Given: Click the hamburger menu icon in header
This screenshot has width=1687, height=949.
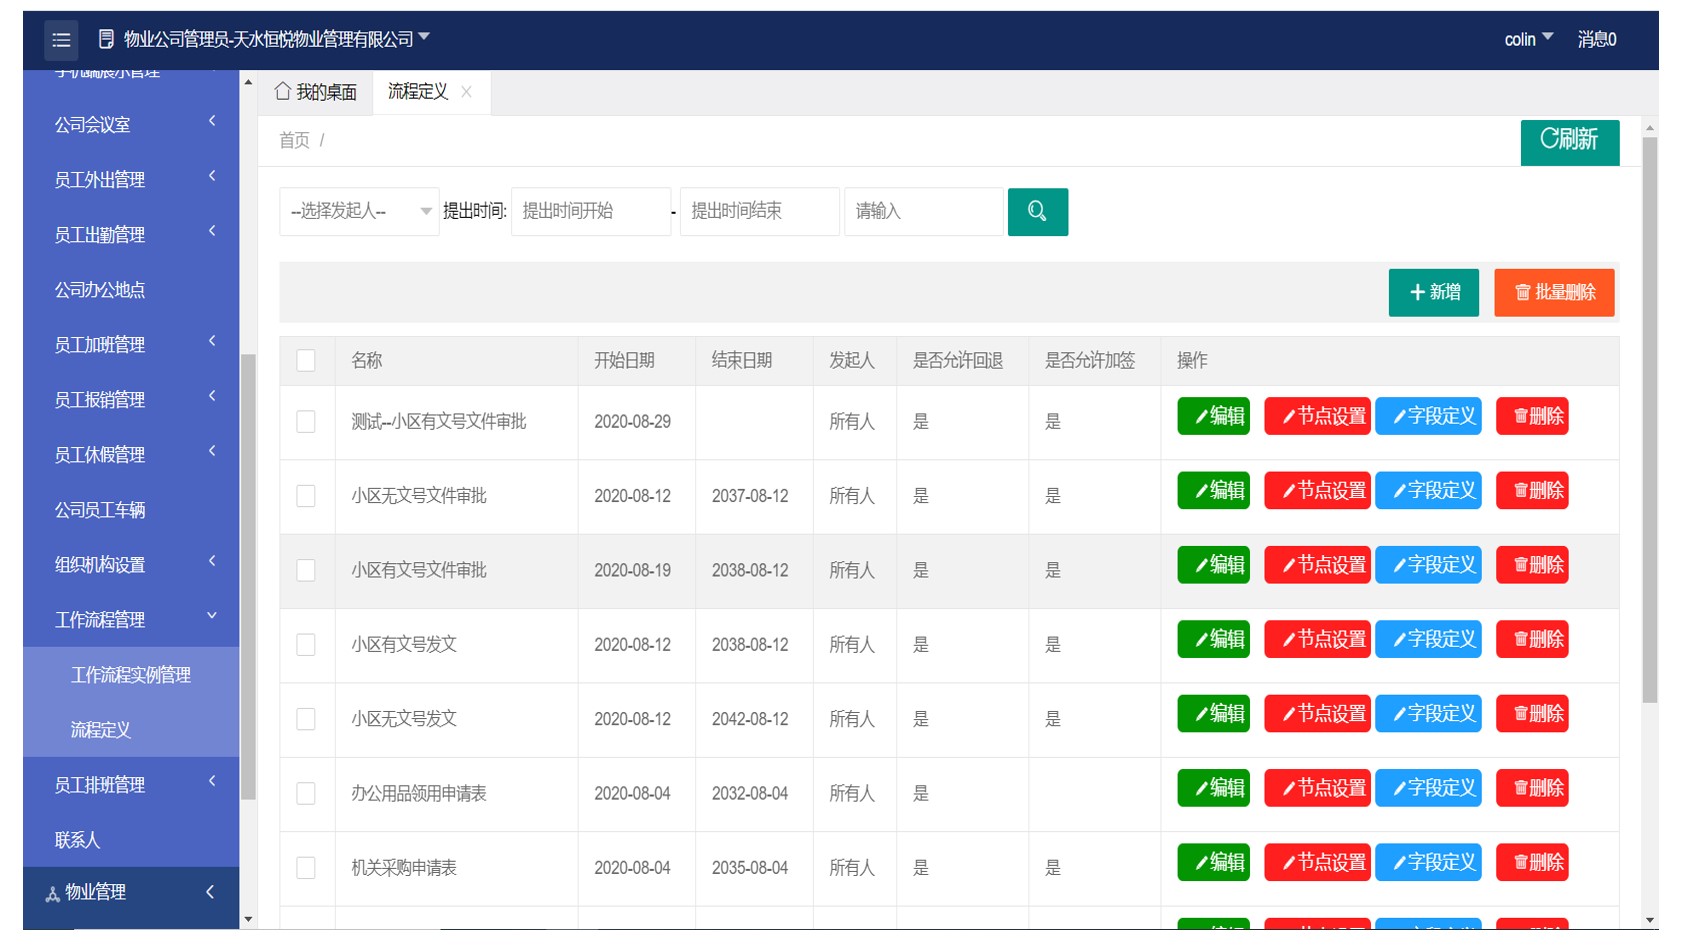Looking at the screenshot, I should 61,40.
